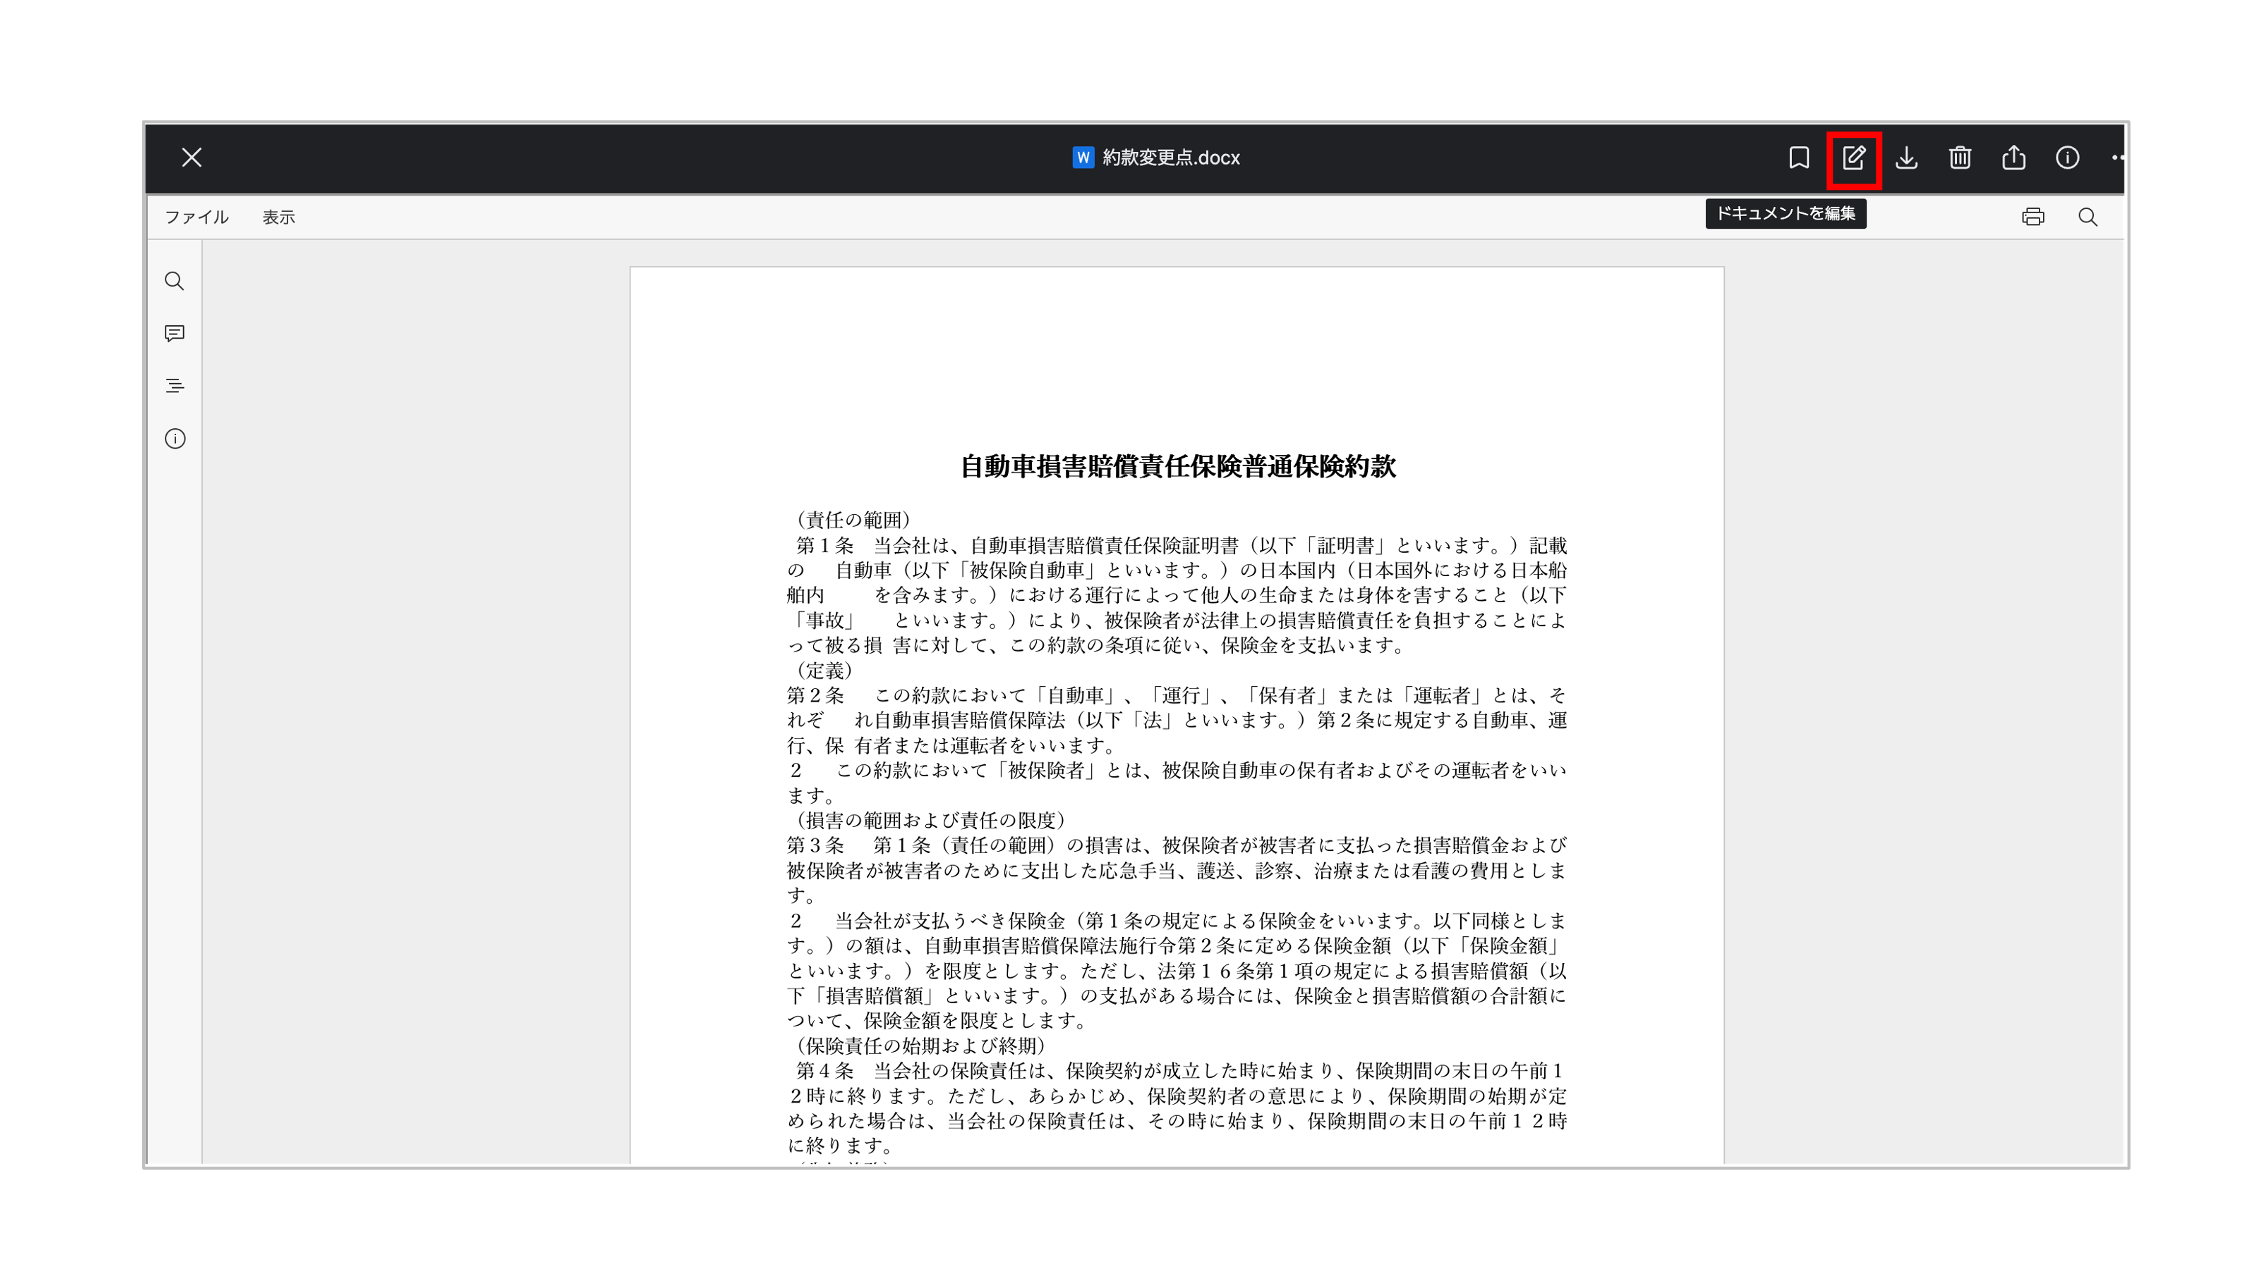Click the trash can delete icon

1960,158
